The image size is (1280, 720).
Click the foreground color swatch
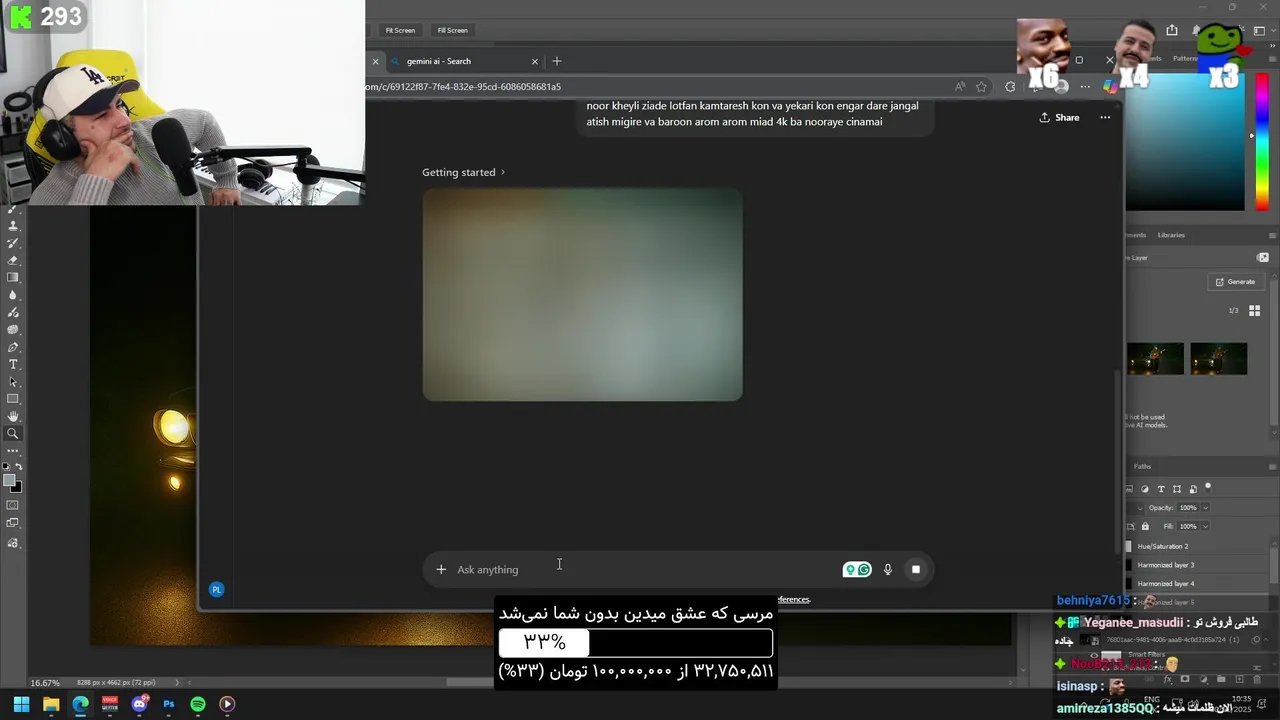9,481
